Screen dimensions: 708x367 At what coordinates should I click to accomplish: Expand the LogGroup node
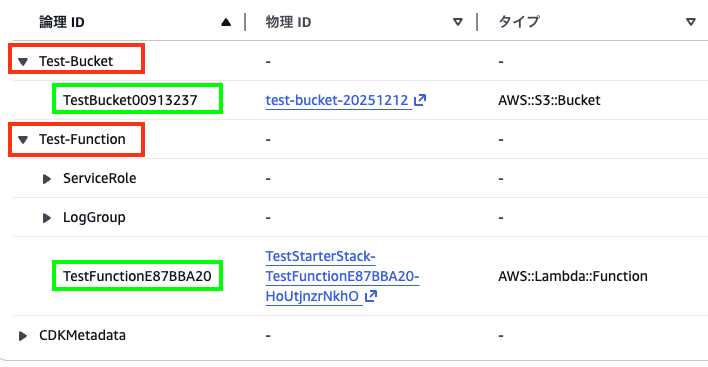(x=47, y=218)
